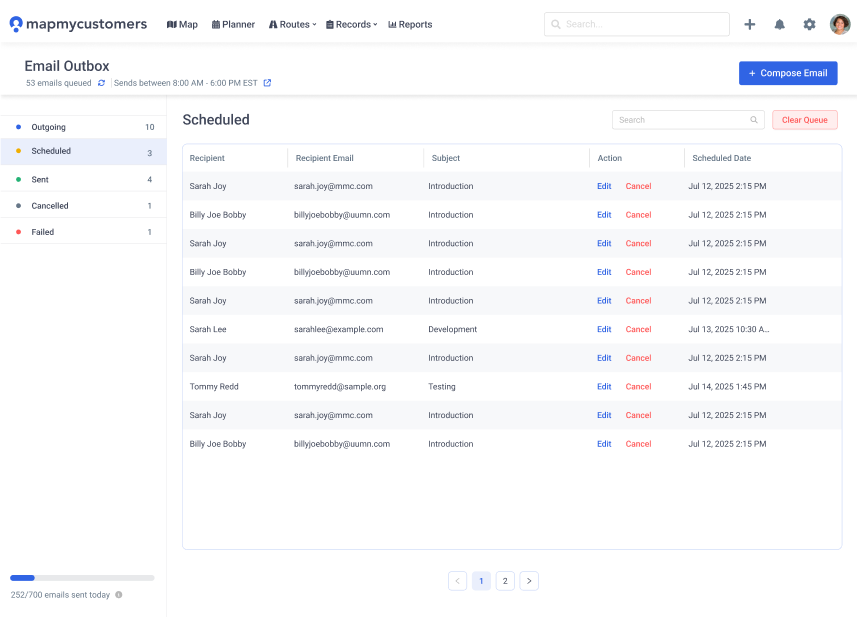This screenshot has height=617, width=857.
Task: Go to page 2 in pagination
Action: click(505, 581)
